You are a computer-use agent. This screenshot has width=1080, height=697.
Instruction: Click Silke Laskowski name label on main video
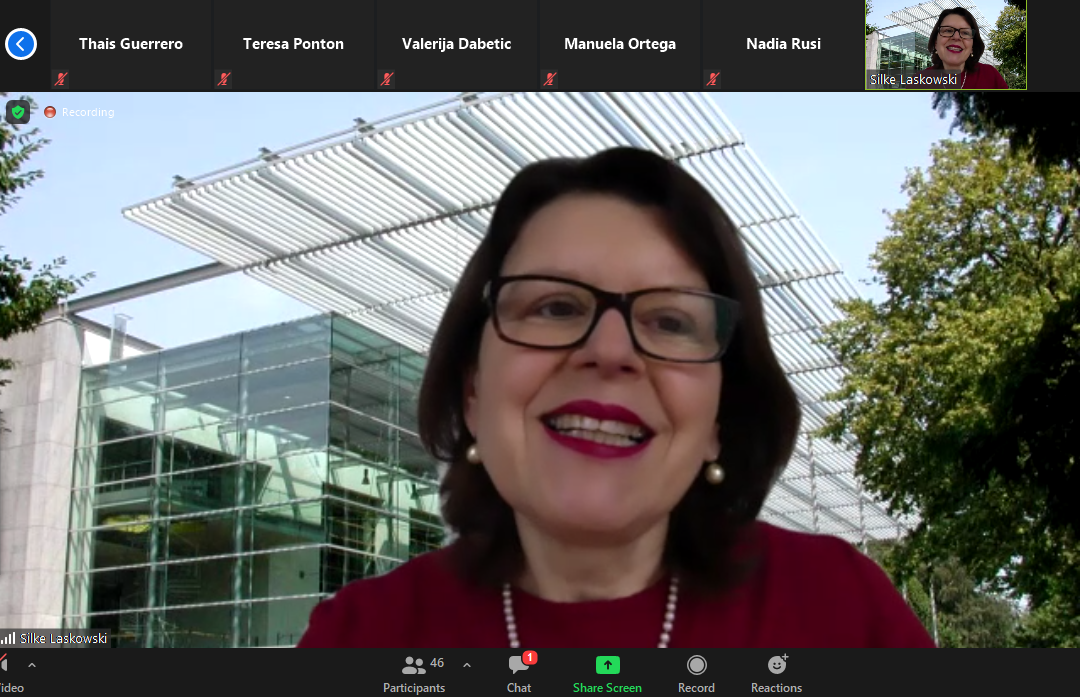(x=63, y=638)
